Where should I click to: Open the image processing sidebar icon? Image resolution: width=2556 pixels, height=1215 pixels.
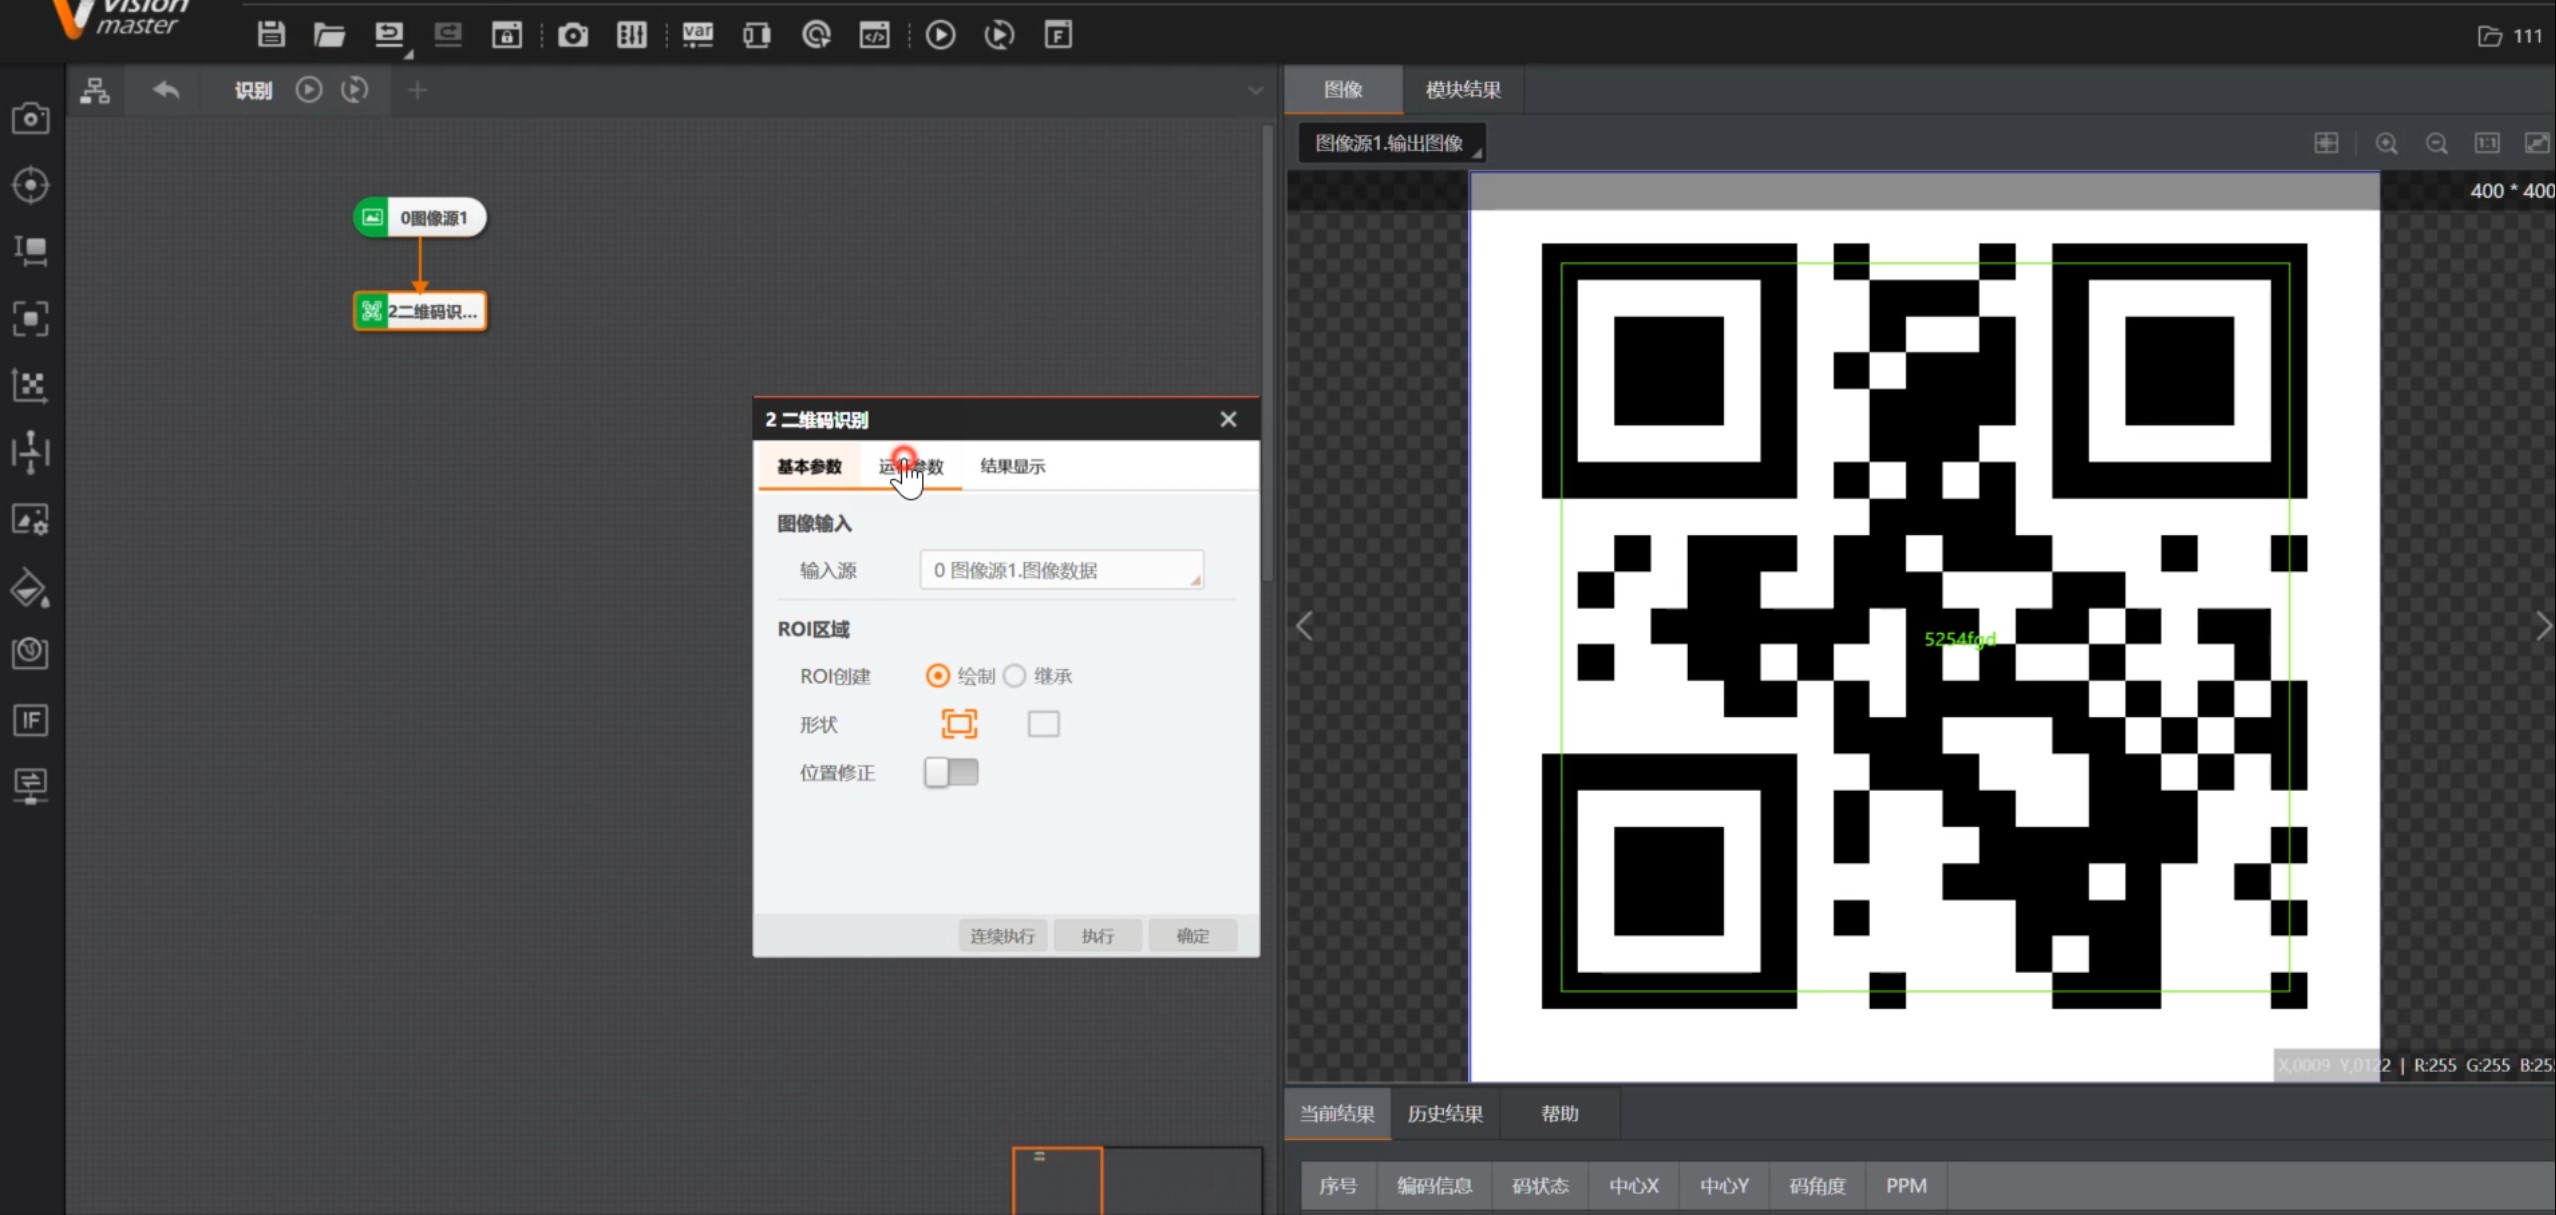point(31,520)
